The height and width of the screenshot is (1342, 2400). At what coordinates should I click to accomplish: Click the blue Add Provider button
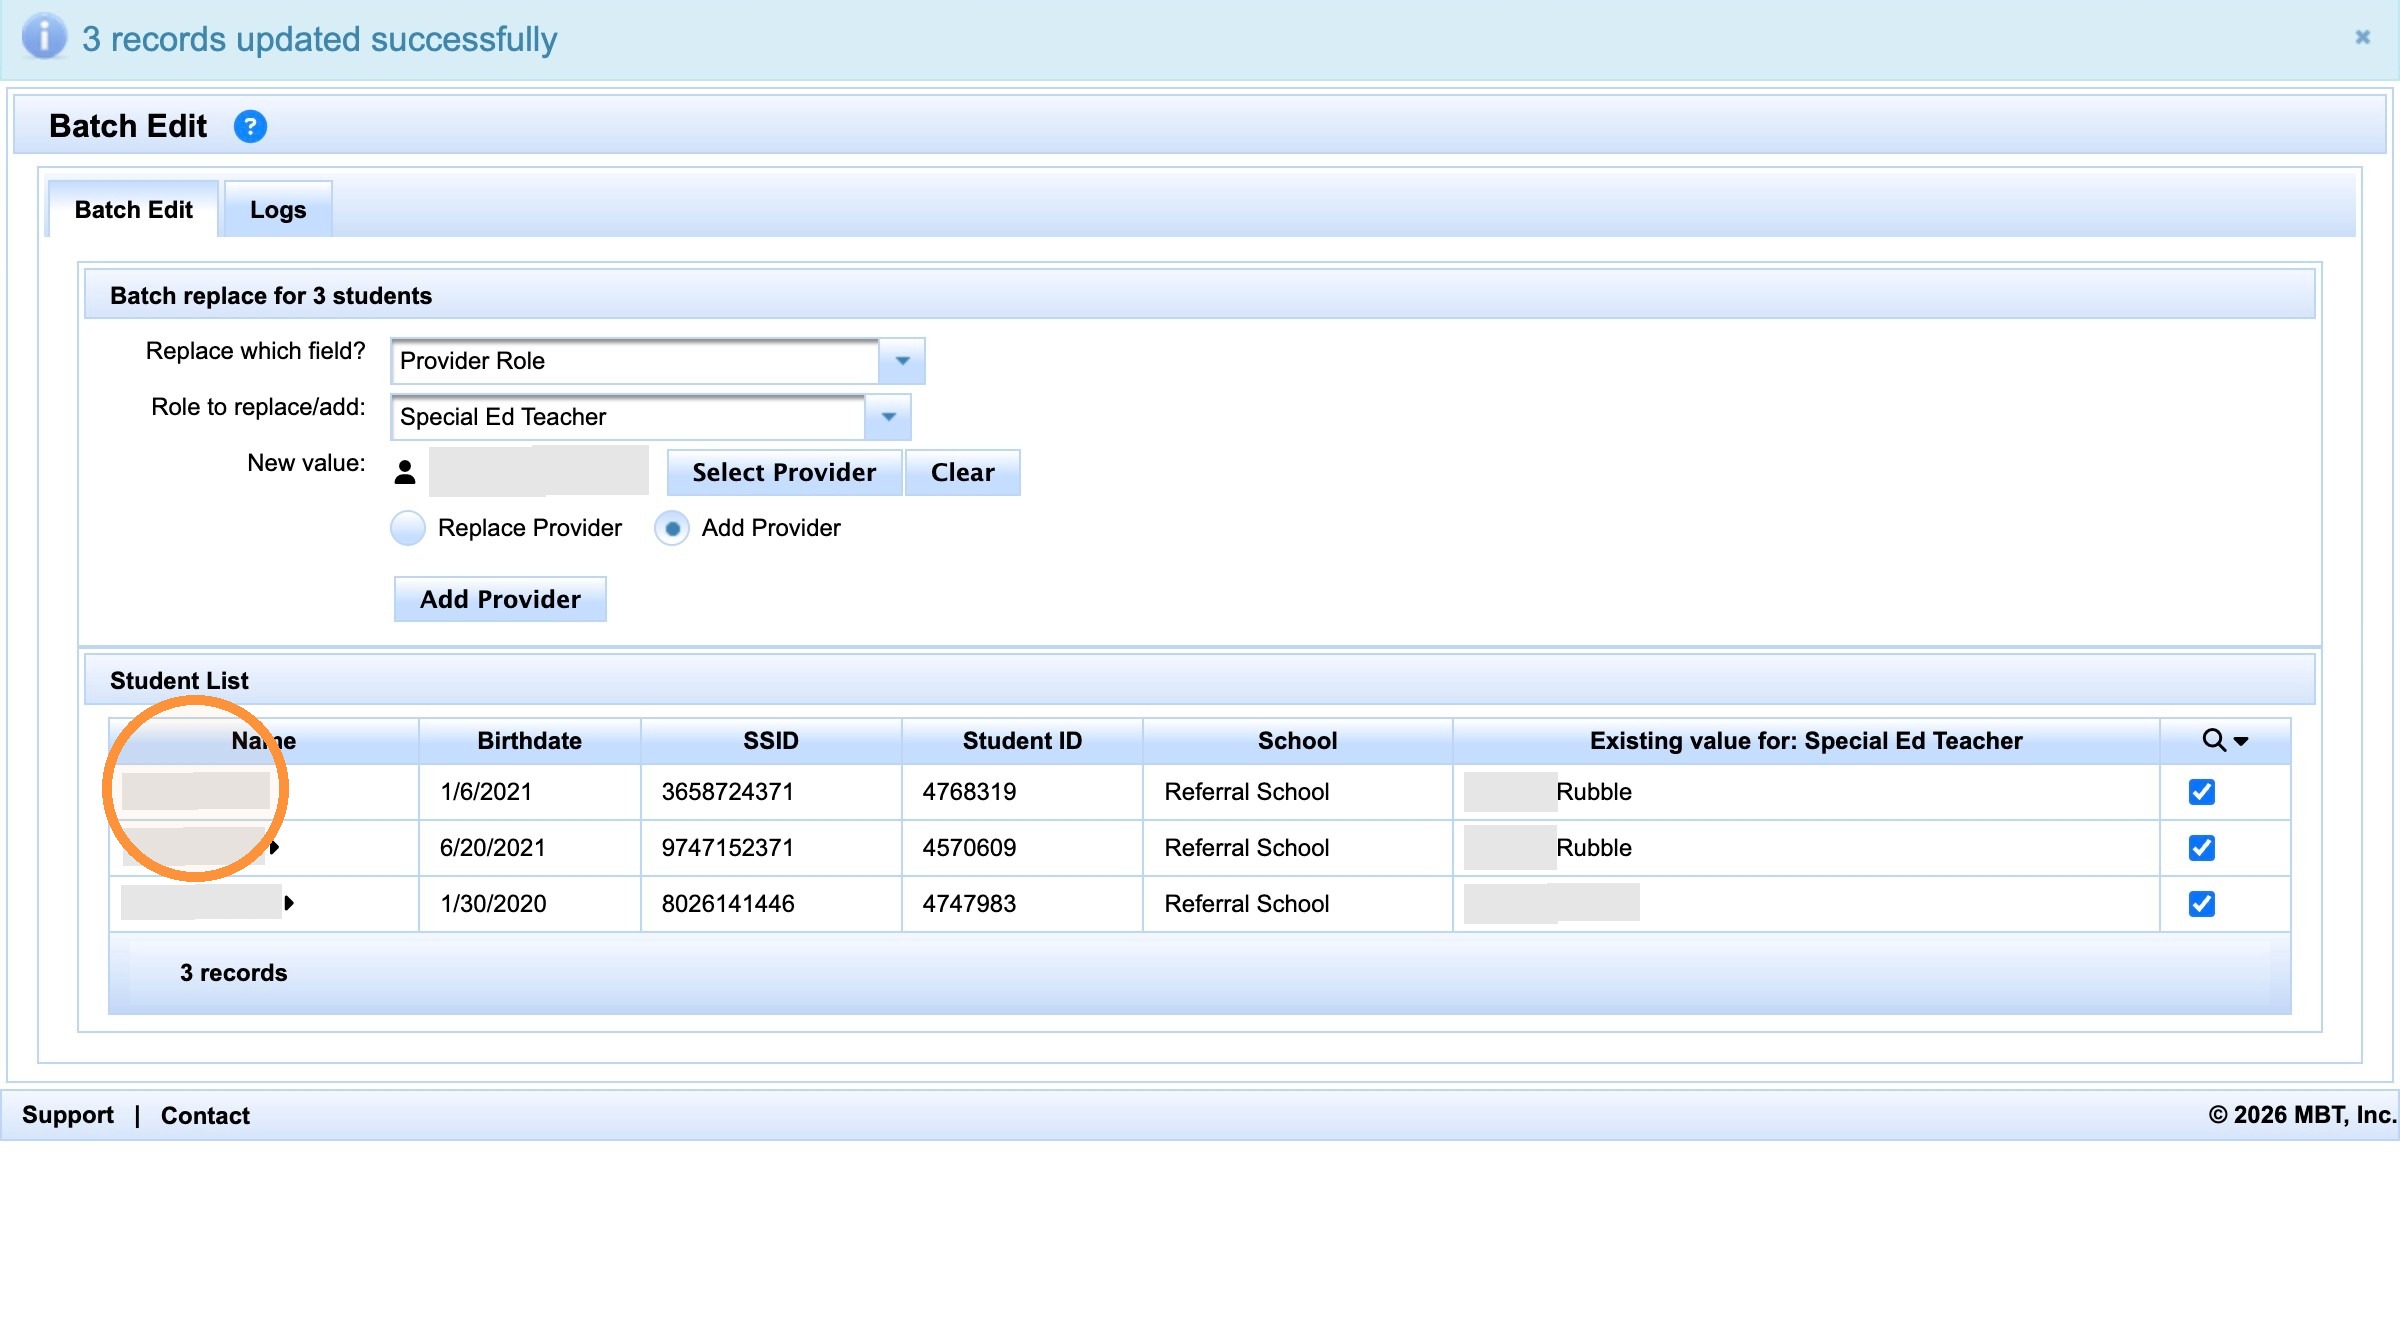coord(500,599)
